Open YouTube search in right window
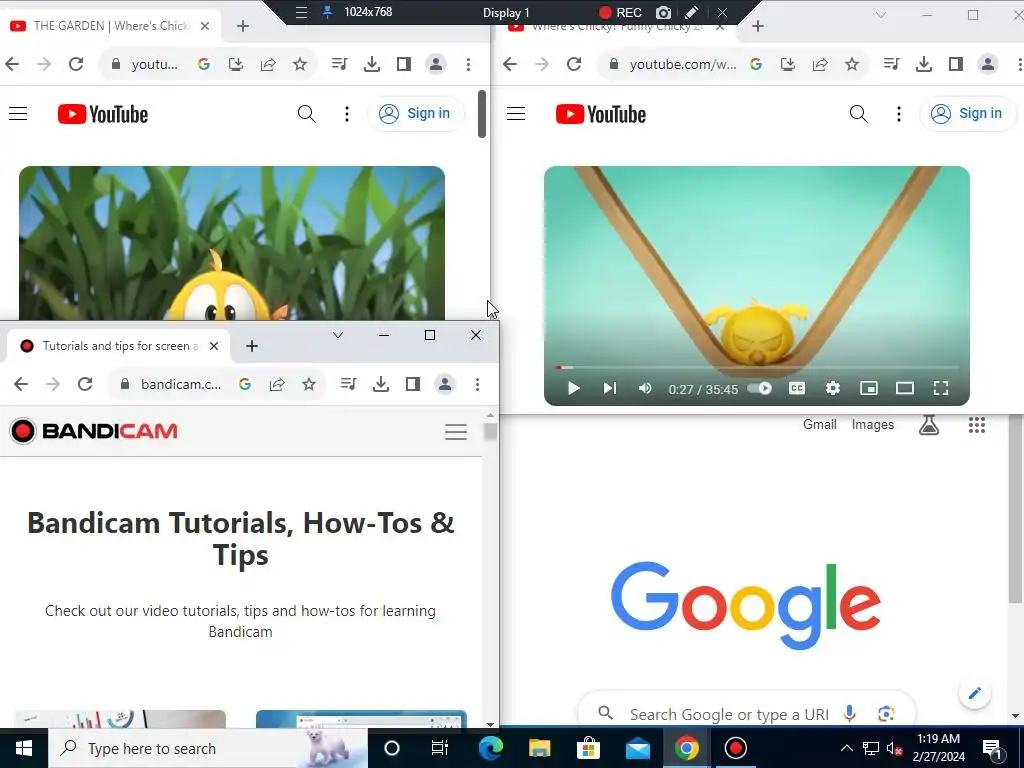This screenshot has width=1024, height=768. click(858, 114)
